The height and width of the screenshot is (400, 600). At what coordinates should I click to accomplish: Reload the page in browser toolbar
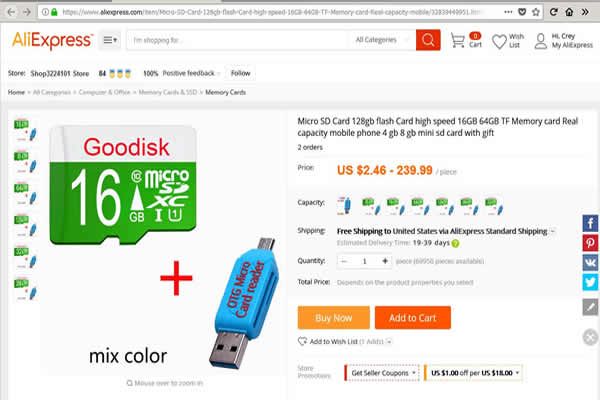point(553,12)
